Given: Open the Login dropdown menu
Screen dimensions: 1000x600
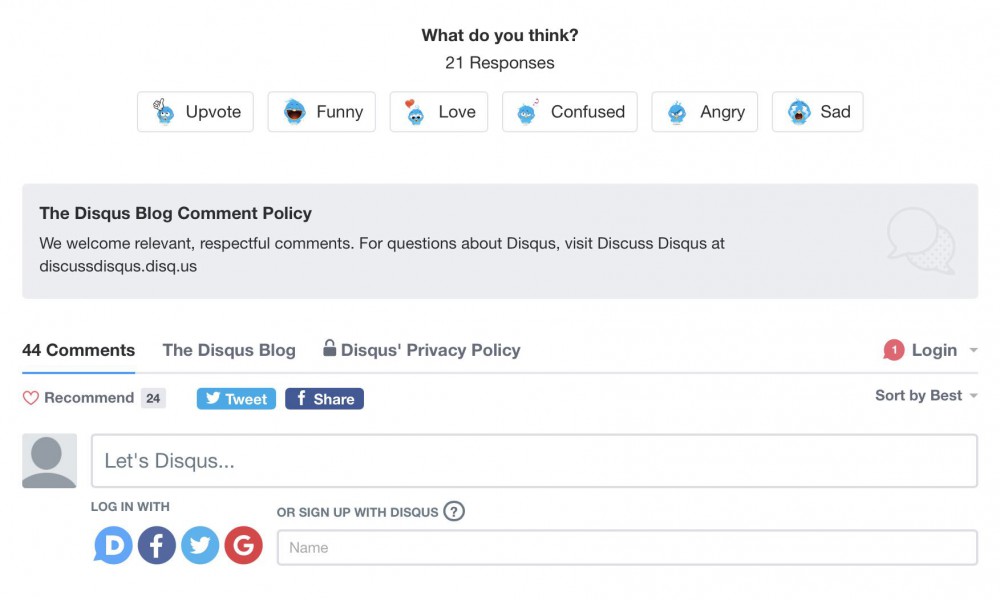Looking at the screenshot, I should [934, 350].
